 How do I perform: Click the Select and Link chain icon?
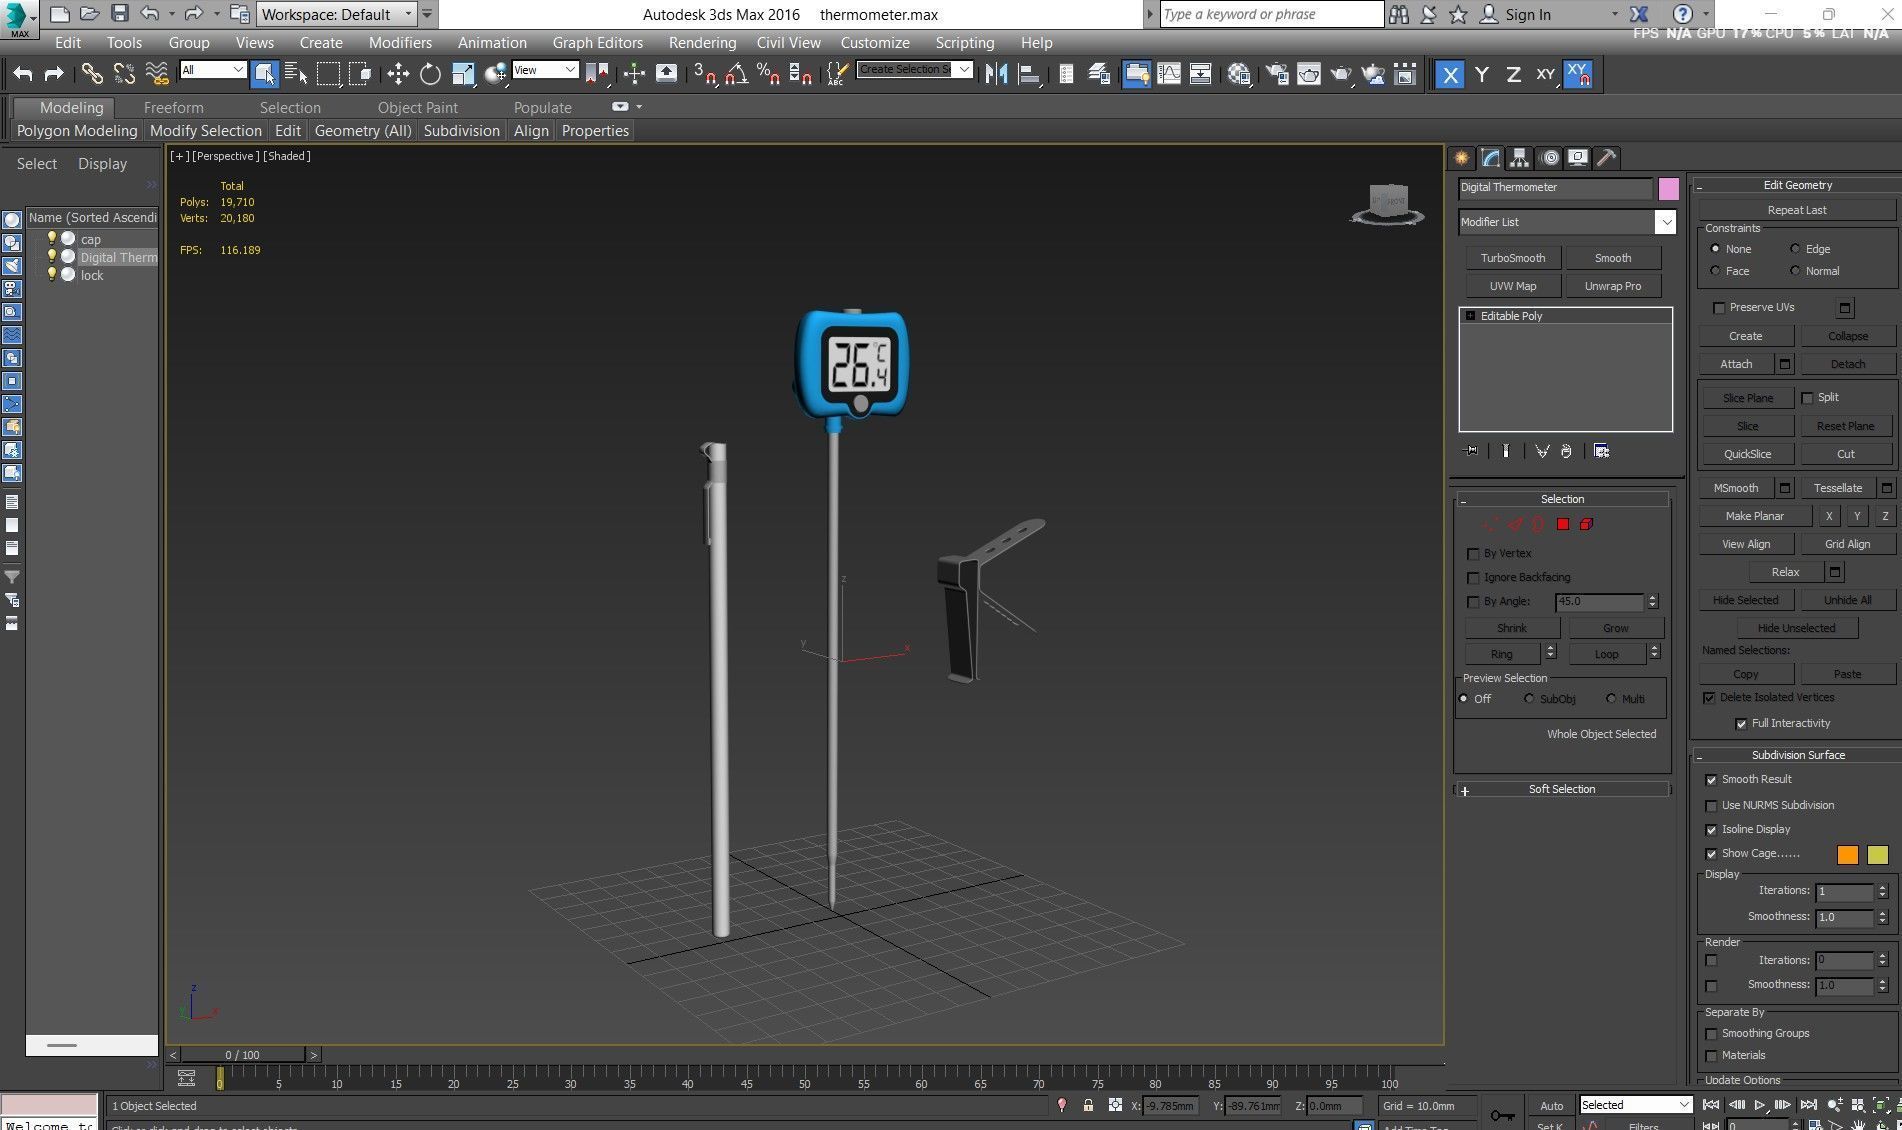[x=92, y=74]
